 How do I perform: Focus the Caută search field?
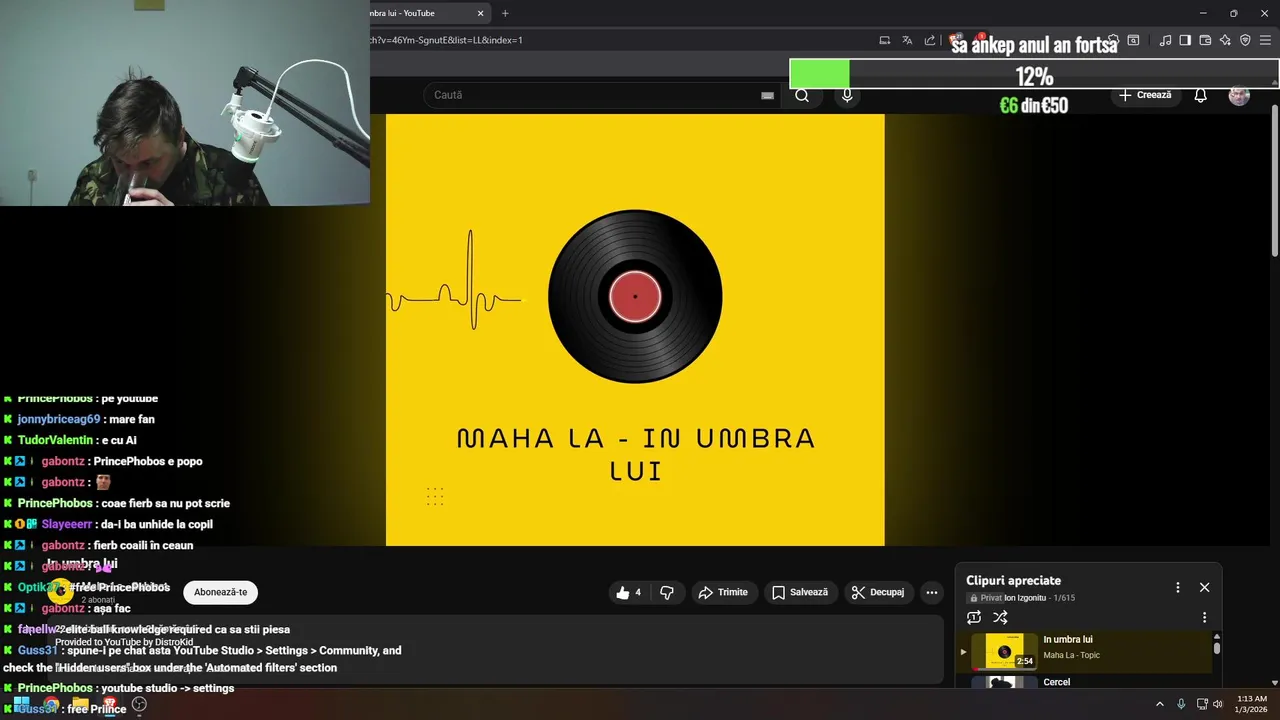(x=600, y=95)
